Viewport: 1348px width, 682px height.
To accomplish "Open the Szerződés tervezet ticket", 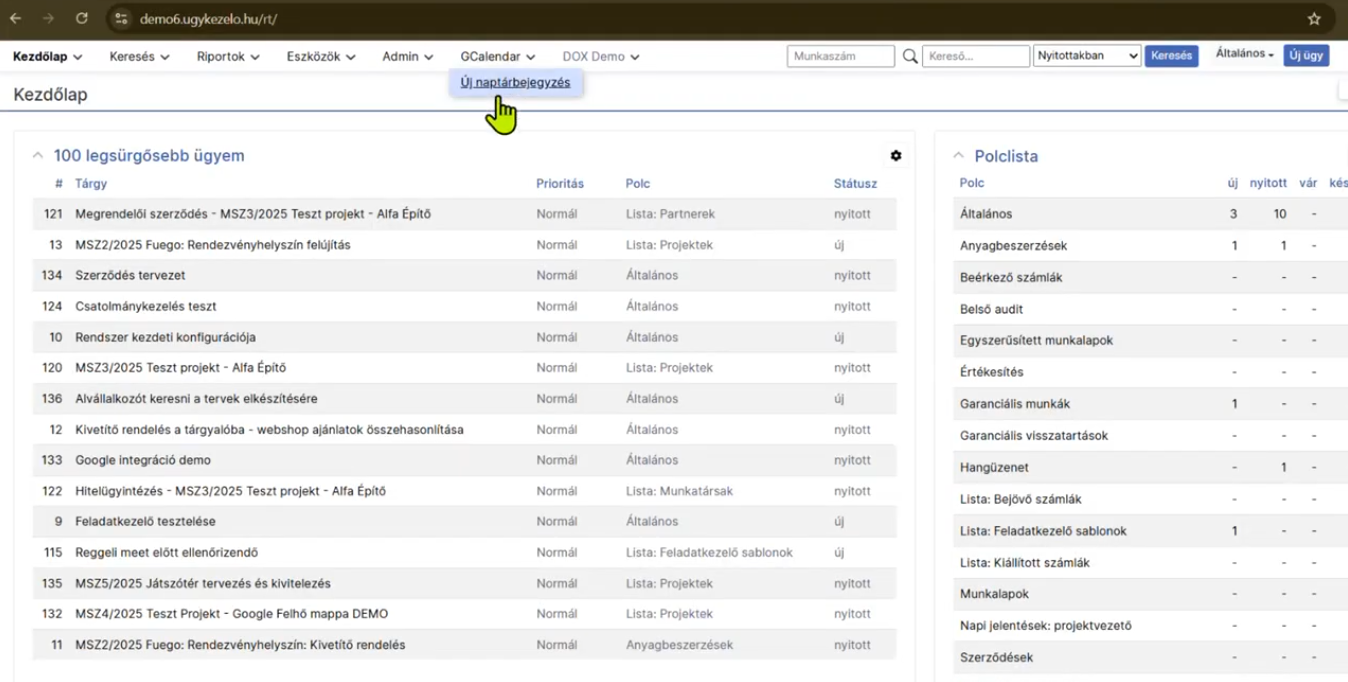I will [130, 275].
